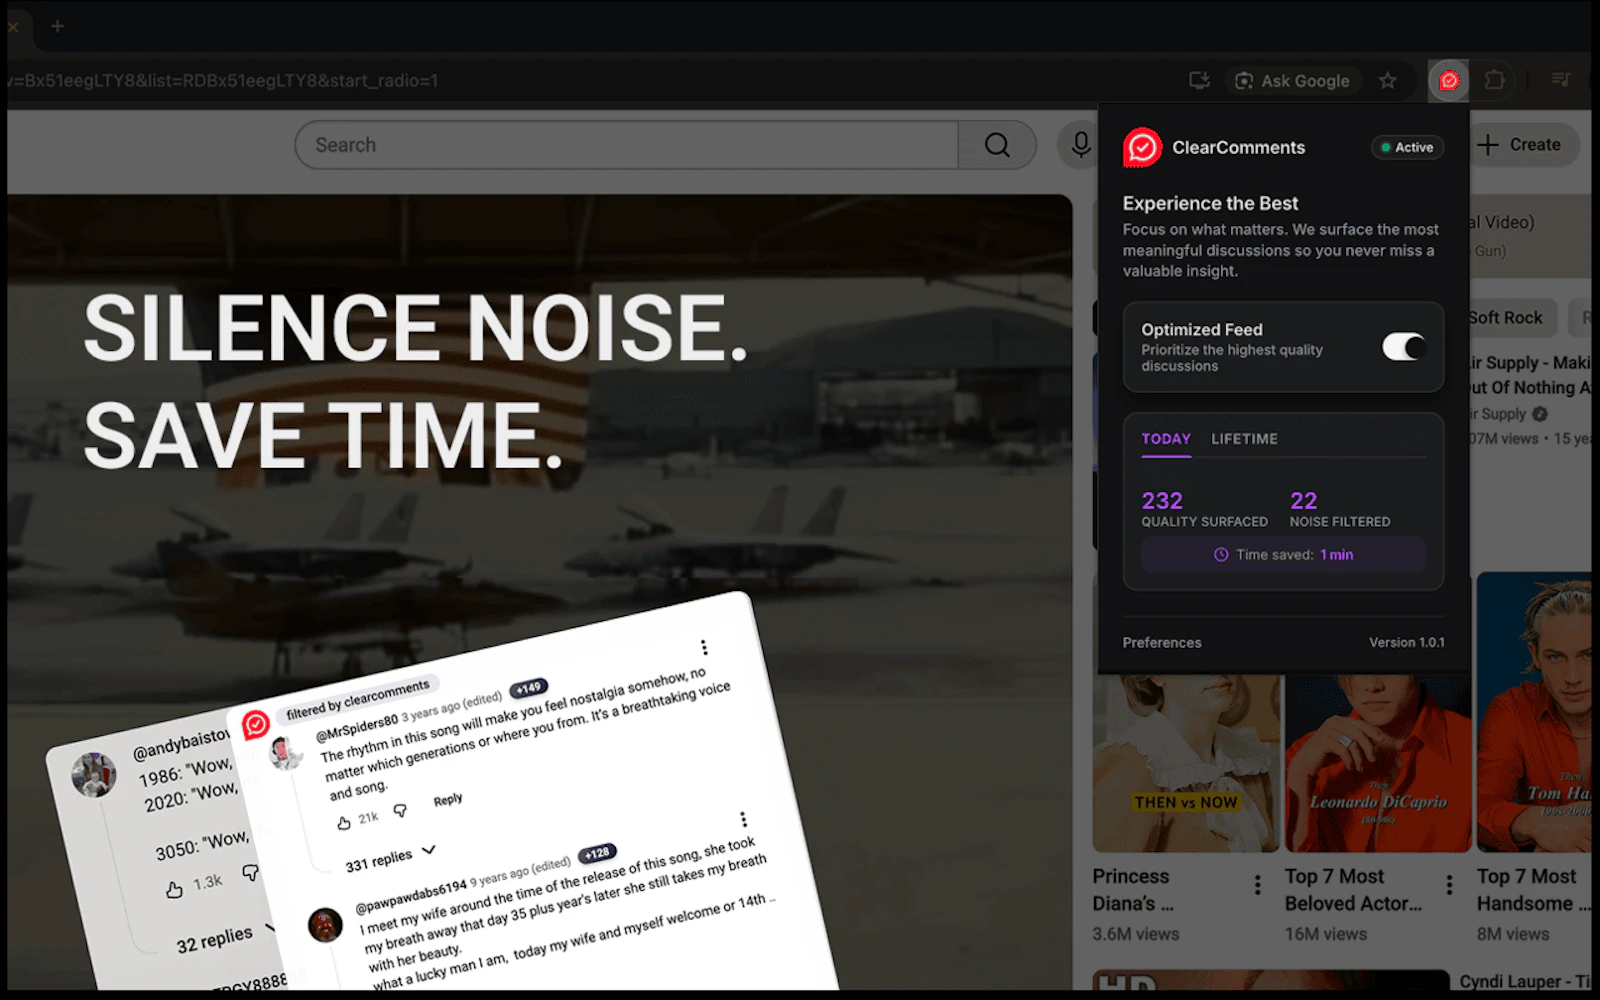The image size is (1600, 1000).
Task: Click the +128 score badge
Action: (x=597, y=853)
